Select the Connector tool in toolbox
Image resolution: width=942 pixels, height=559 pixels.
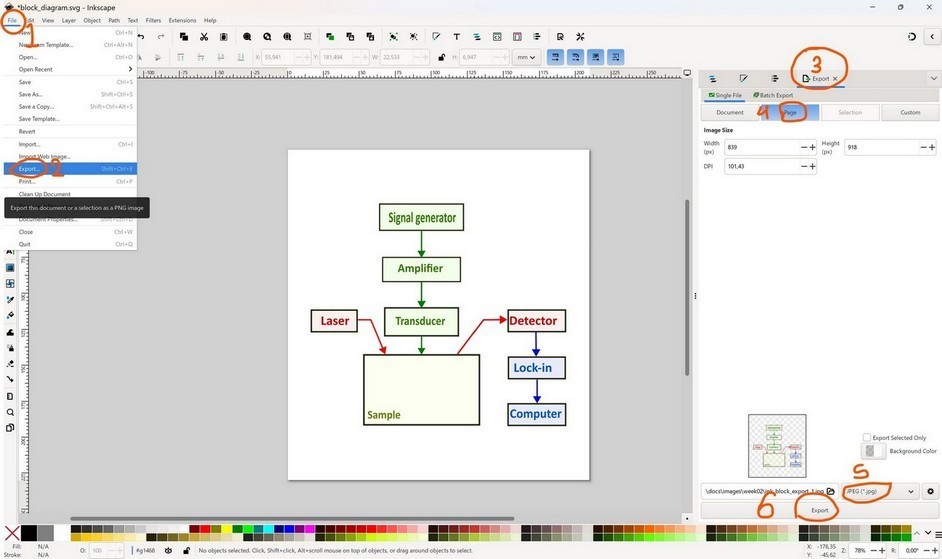point(10,379)
